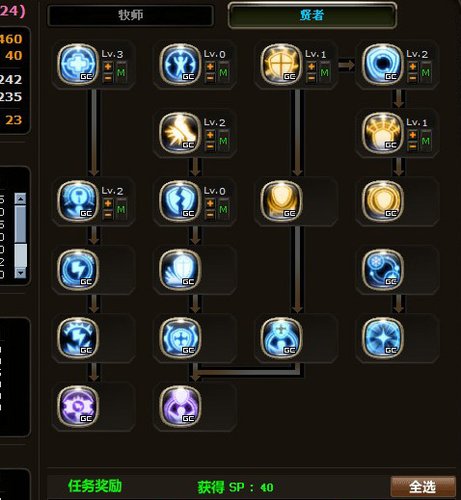Viewport: 461px width, 500px height.
Task: Click the golden cross shield skill icon
Action: coord(281,64)
